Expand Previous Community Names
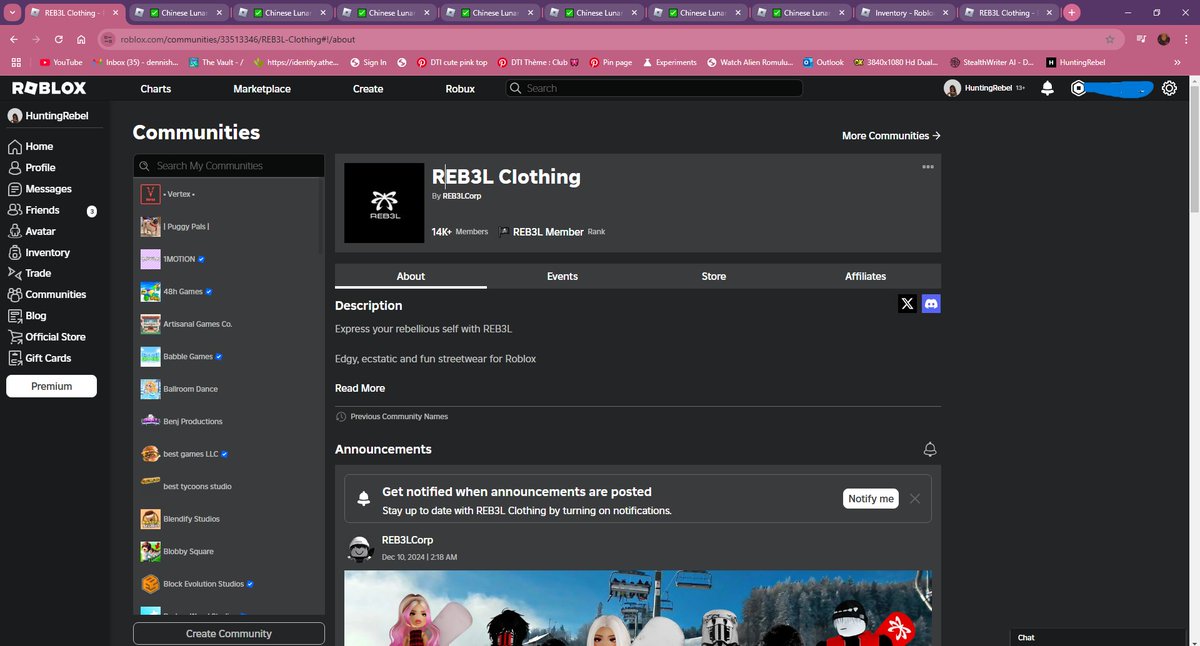The height and width of the screenshot is (646, 1200). point(392,416)
